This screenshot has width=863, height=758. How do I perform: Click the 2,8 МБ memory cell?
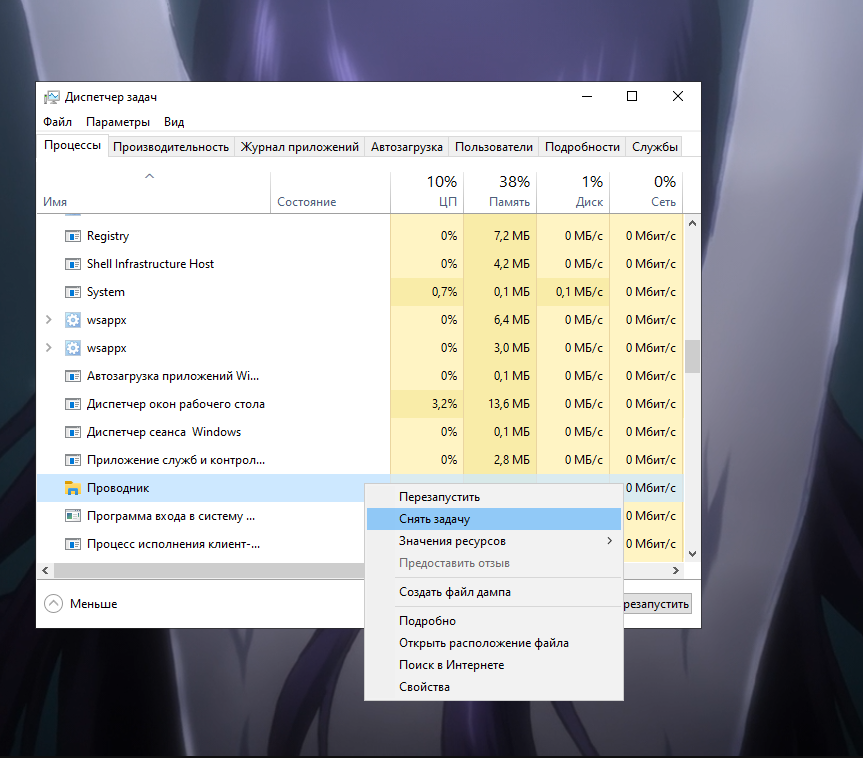click(x=500, y=460)
